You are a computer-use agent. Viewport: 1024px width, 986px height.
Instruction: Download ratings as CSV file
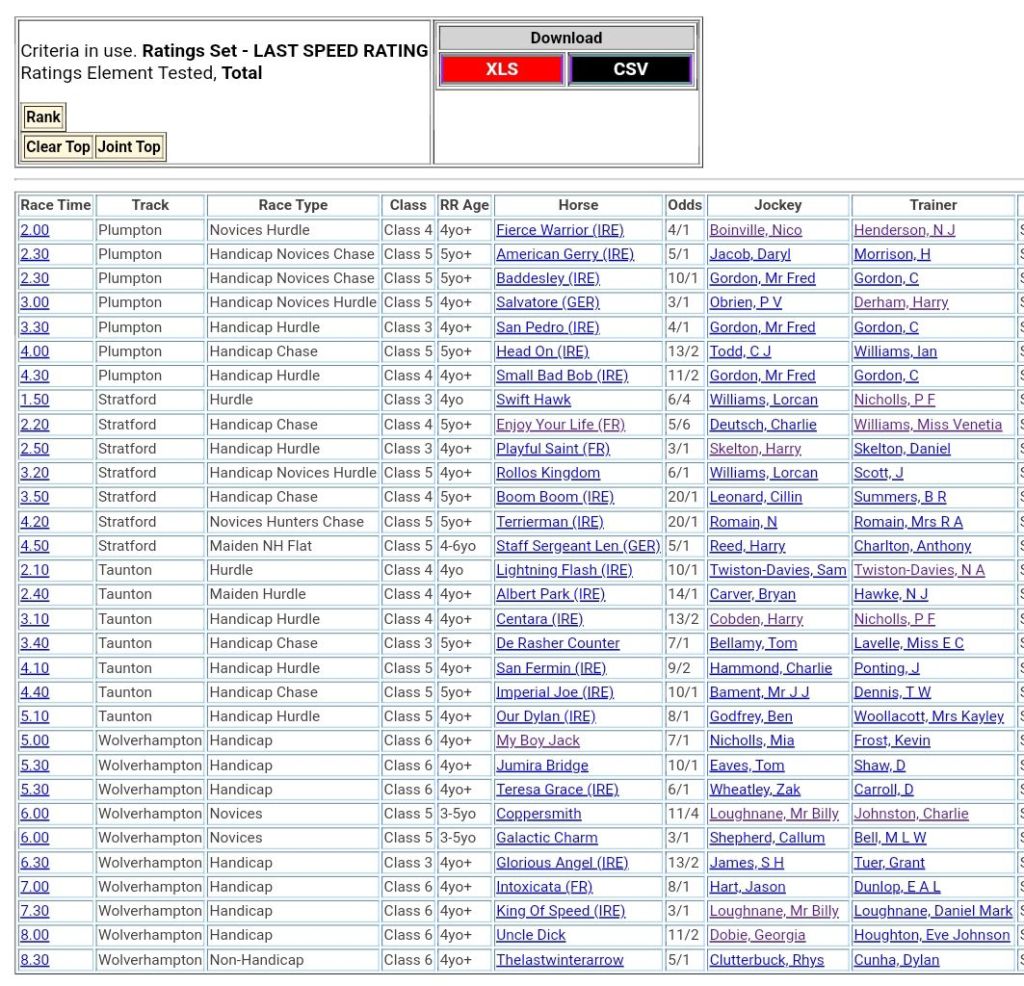tap(630, 69)
